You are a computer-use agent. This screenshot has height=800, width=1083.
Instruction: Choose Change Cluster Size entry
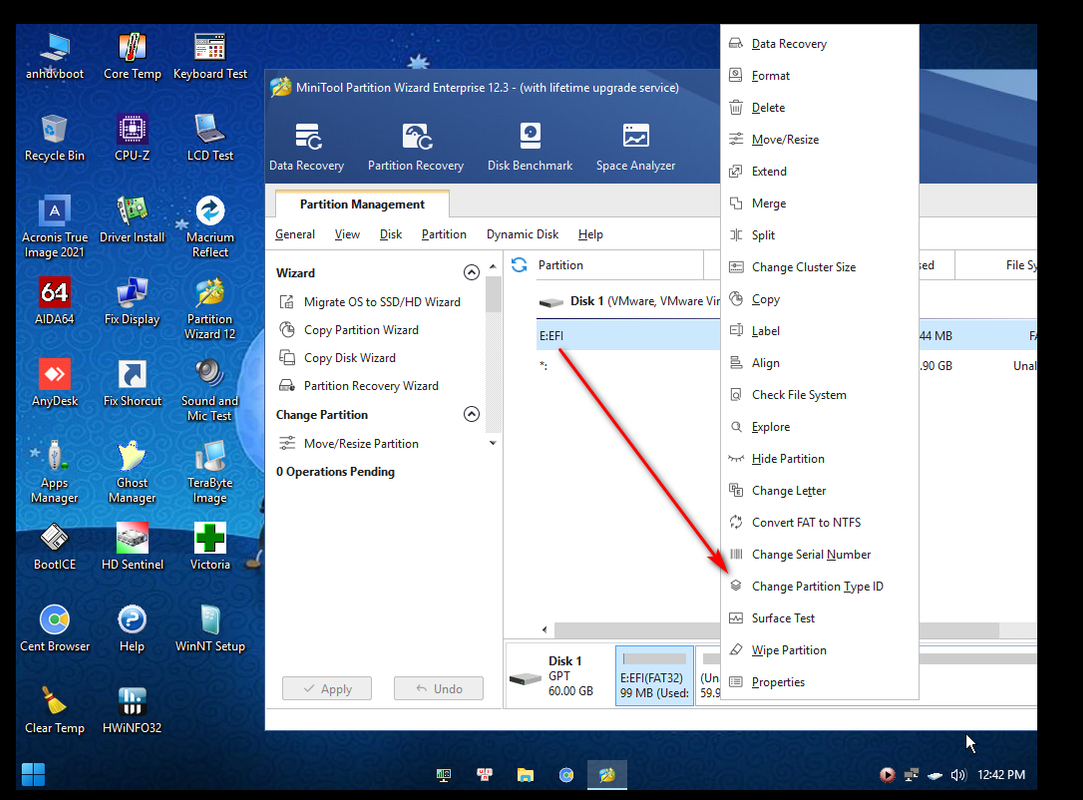(x=819, y=267)
